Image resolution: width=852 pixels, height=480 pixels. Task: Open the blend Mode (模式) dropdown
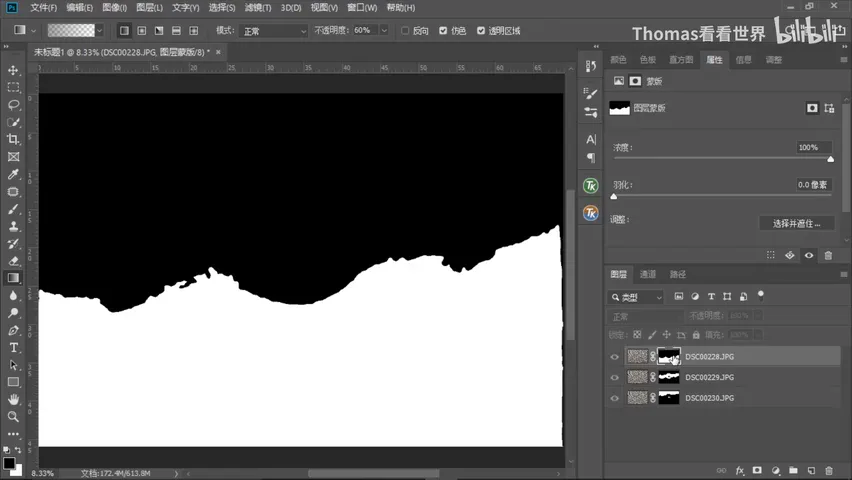[x=274, y=31]
